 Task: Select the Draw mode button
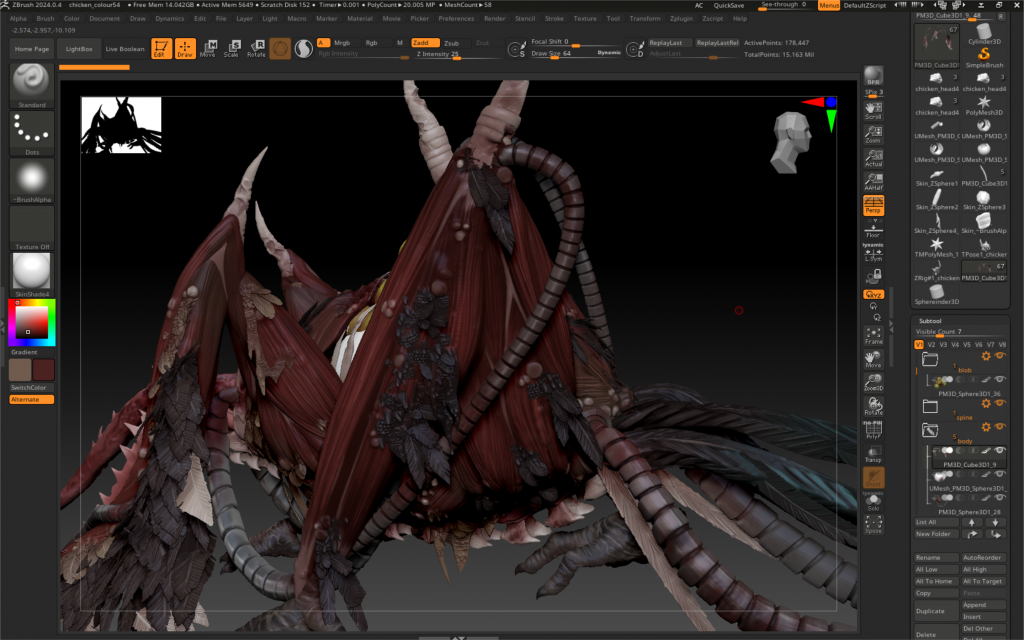pyautogui.click(x=185, y=48)
